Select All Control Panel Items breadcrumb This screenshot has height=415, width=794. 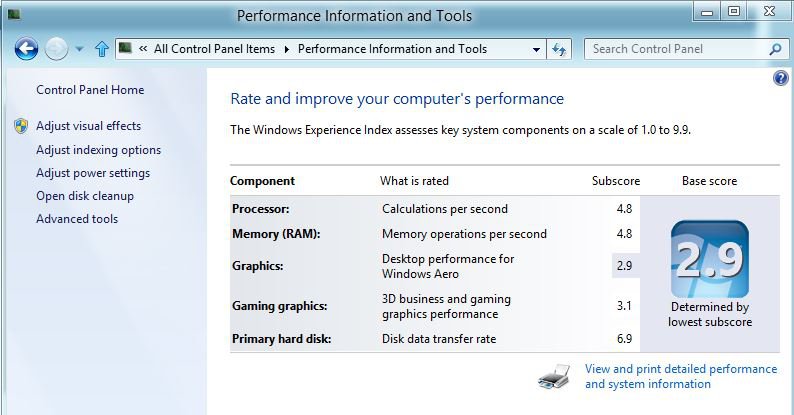[x=214, y=49]
